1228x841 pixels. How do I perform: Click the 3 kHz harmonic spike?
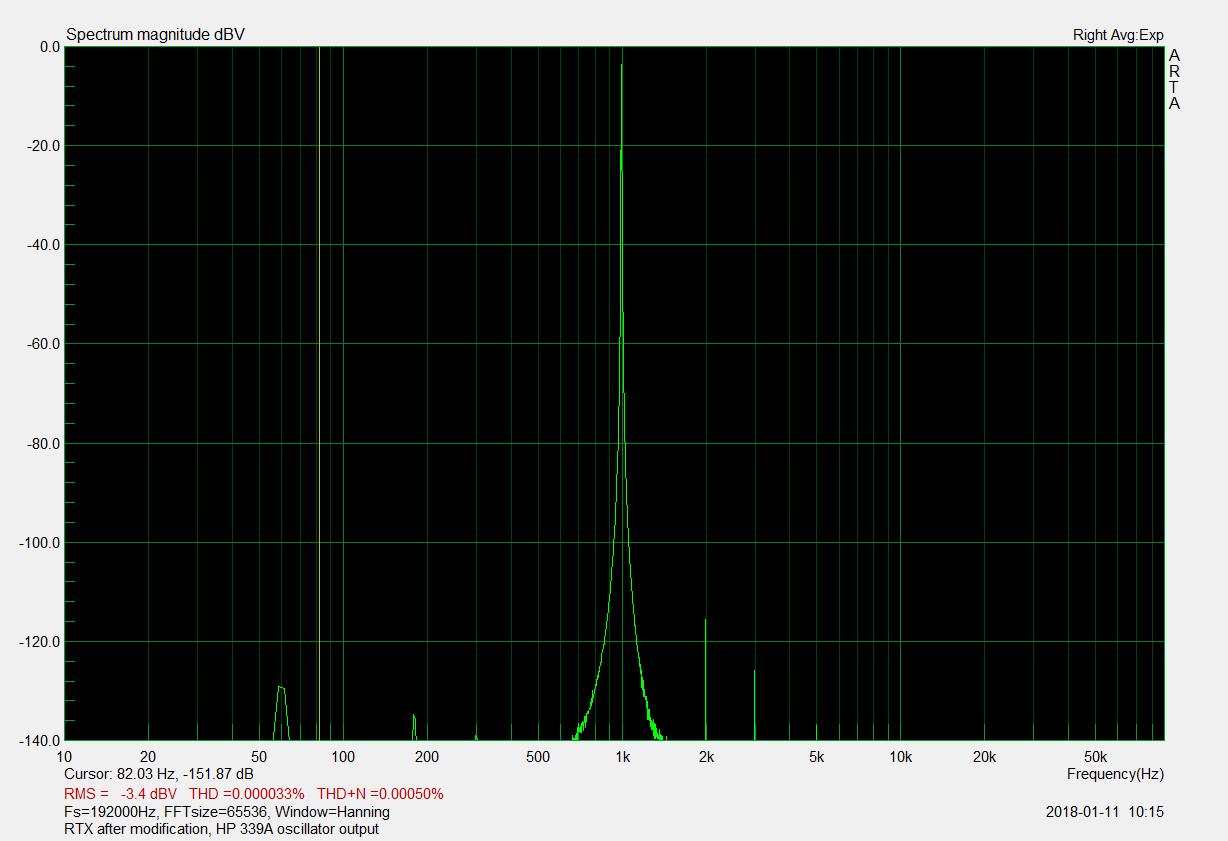755,705
